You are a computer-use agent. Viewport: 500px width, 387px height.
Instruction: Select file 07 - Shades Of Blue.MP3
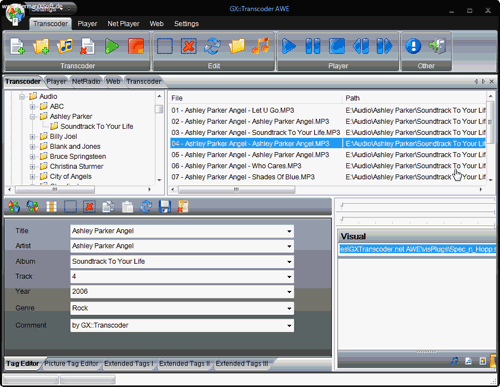pyautogui.click(x=243, y=177)
